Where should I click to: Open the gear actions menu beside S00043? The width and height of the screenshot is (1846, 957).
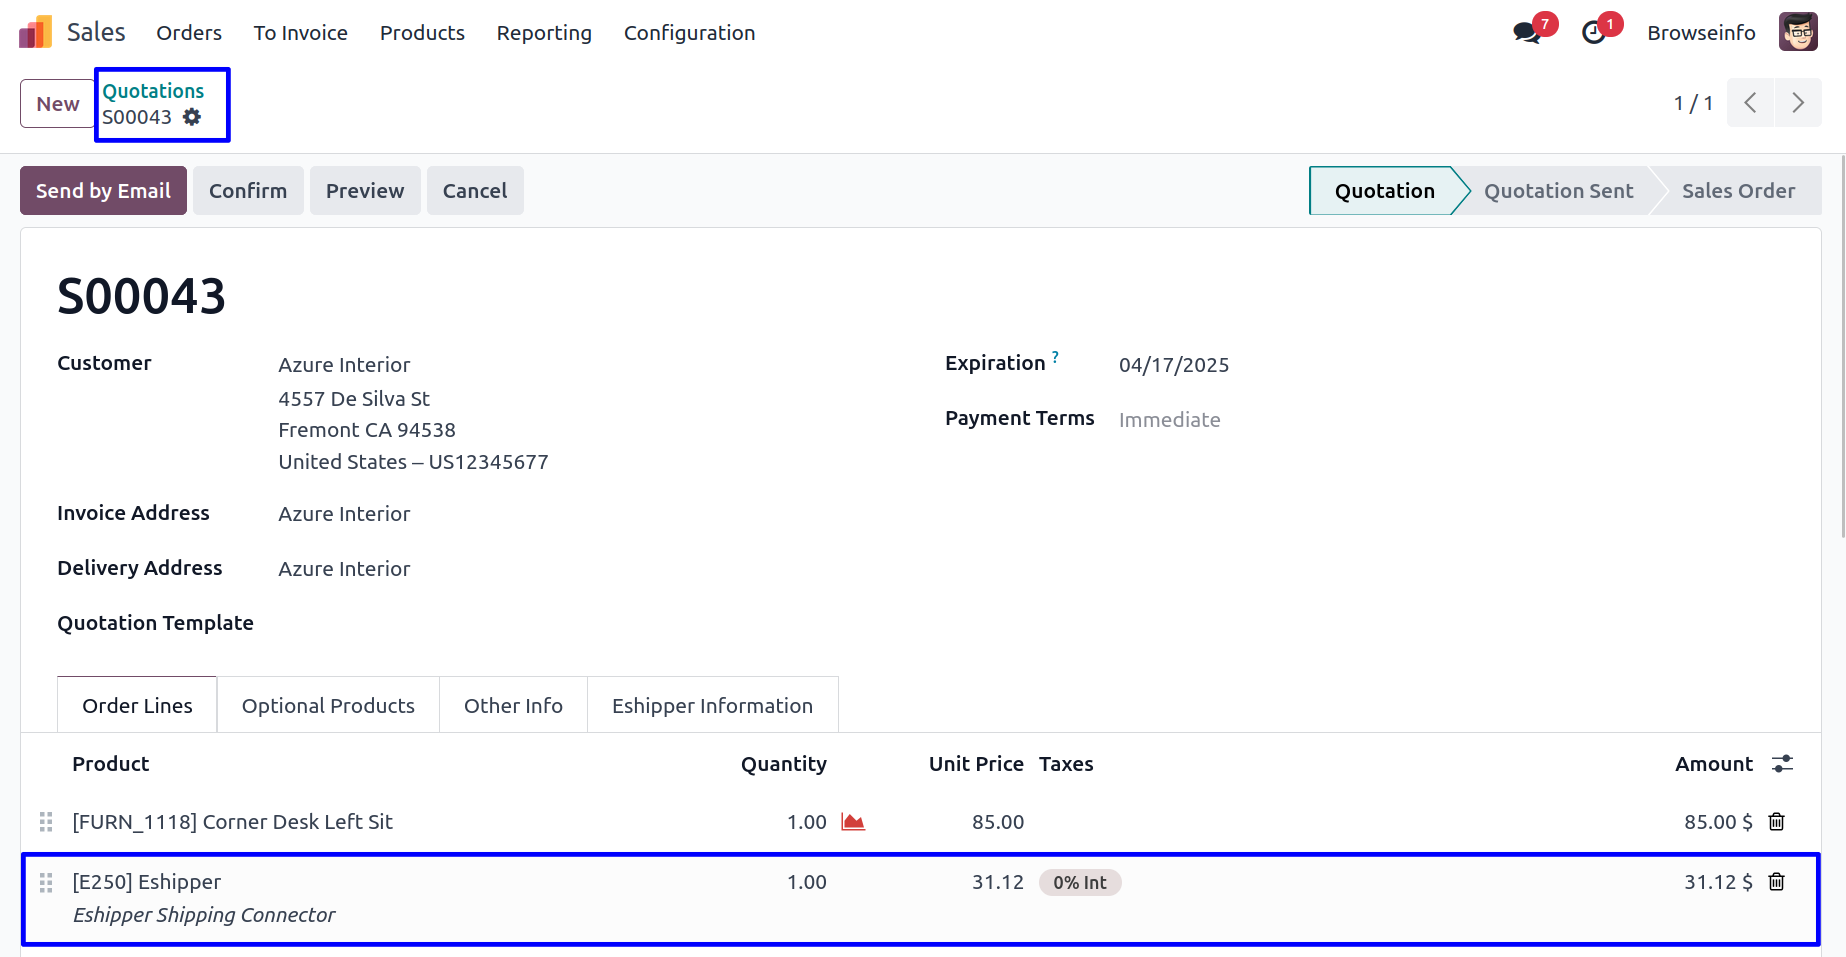coord(192,117)
